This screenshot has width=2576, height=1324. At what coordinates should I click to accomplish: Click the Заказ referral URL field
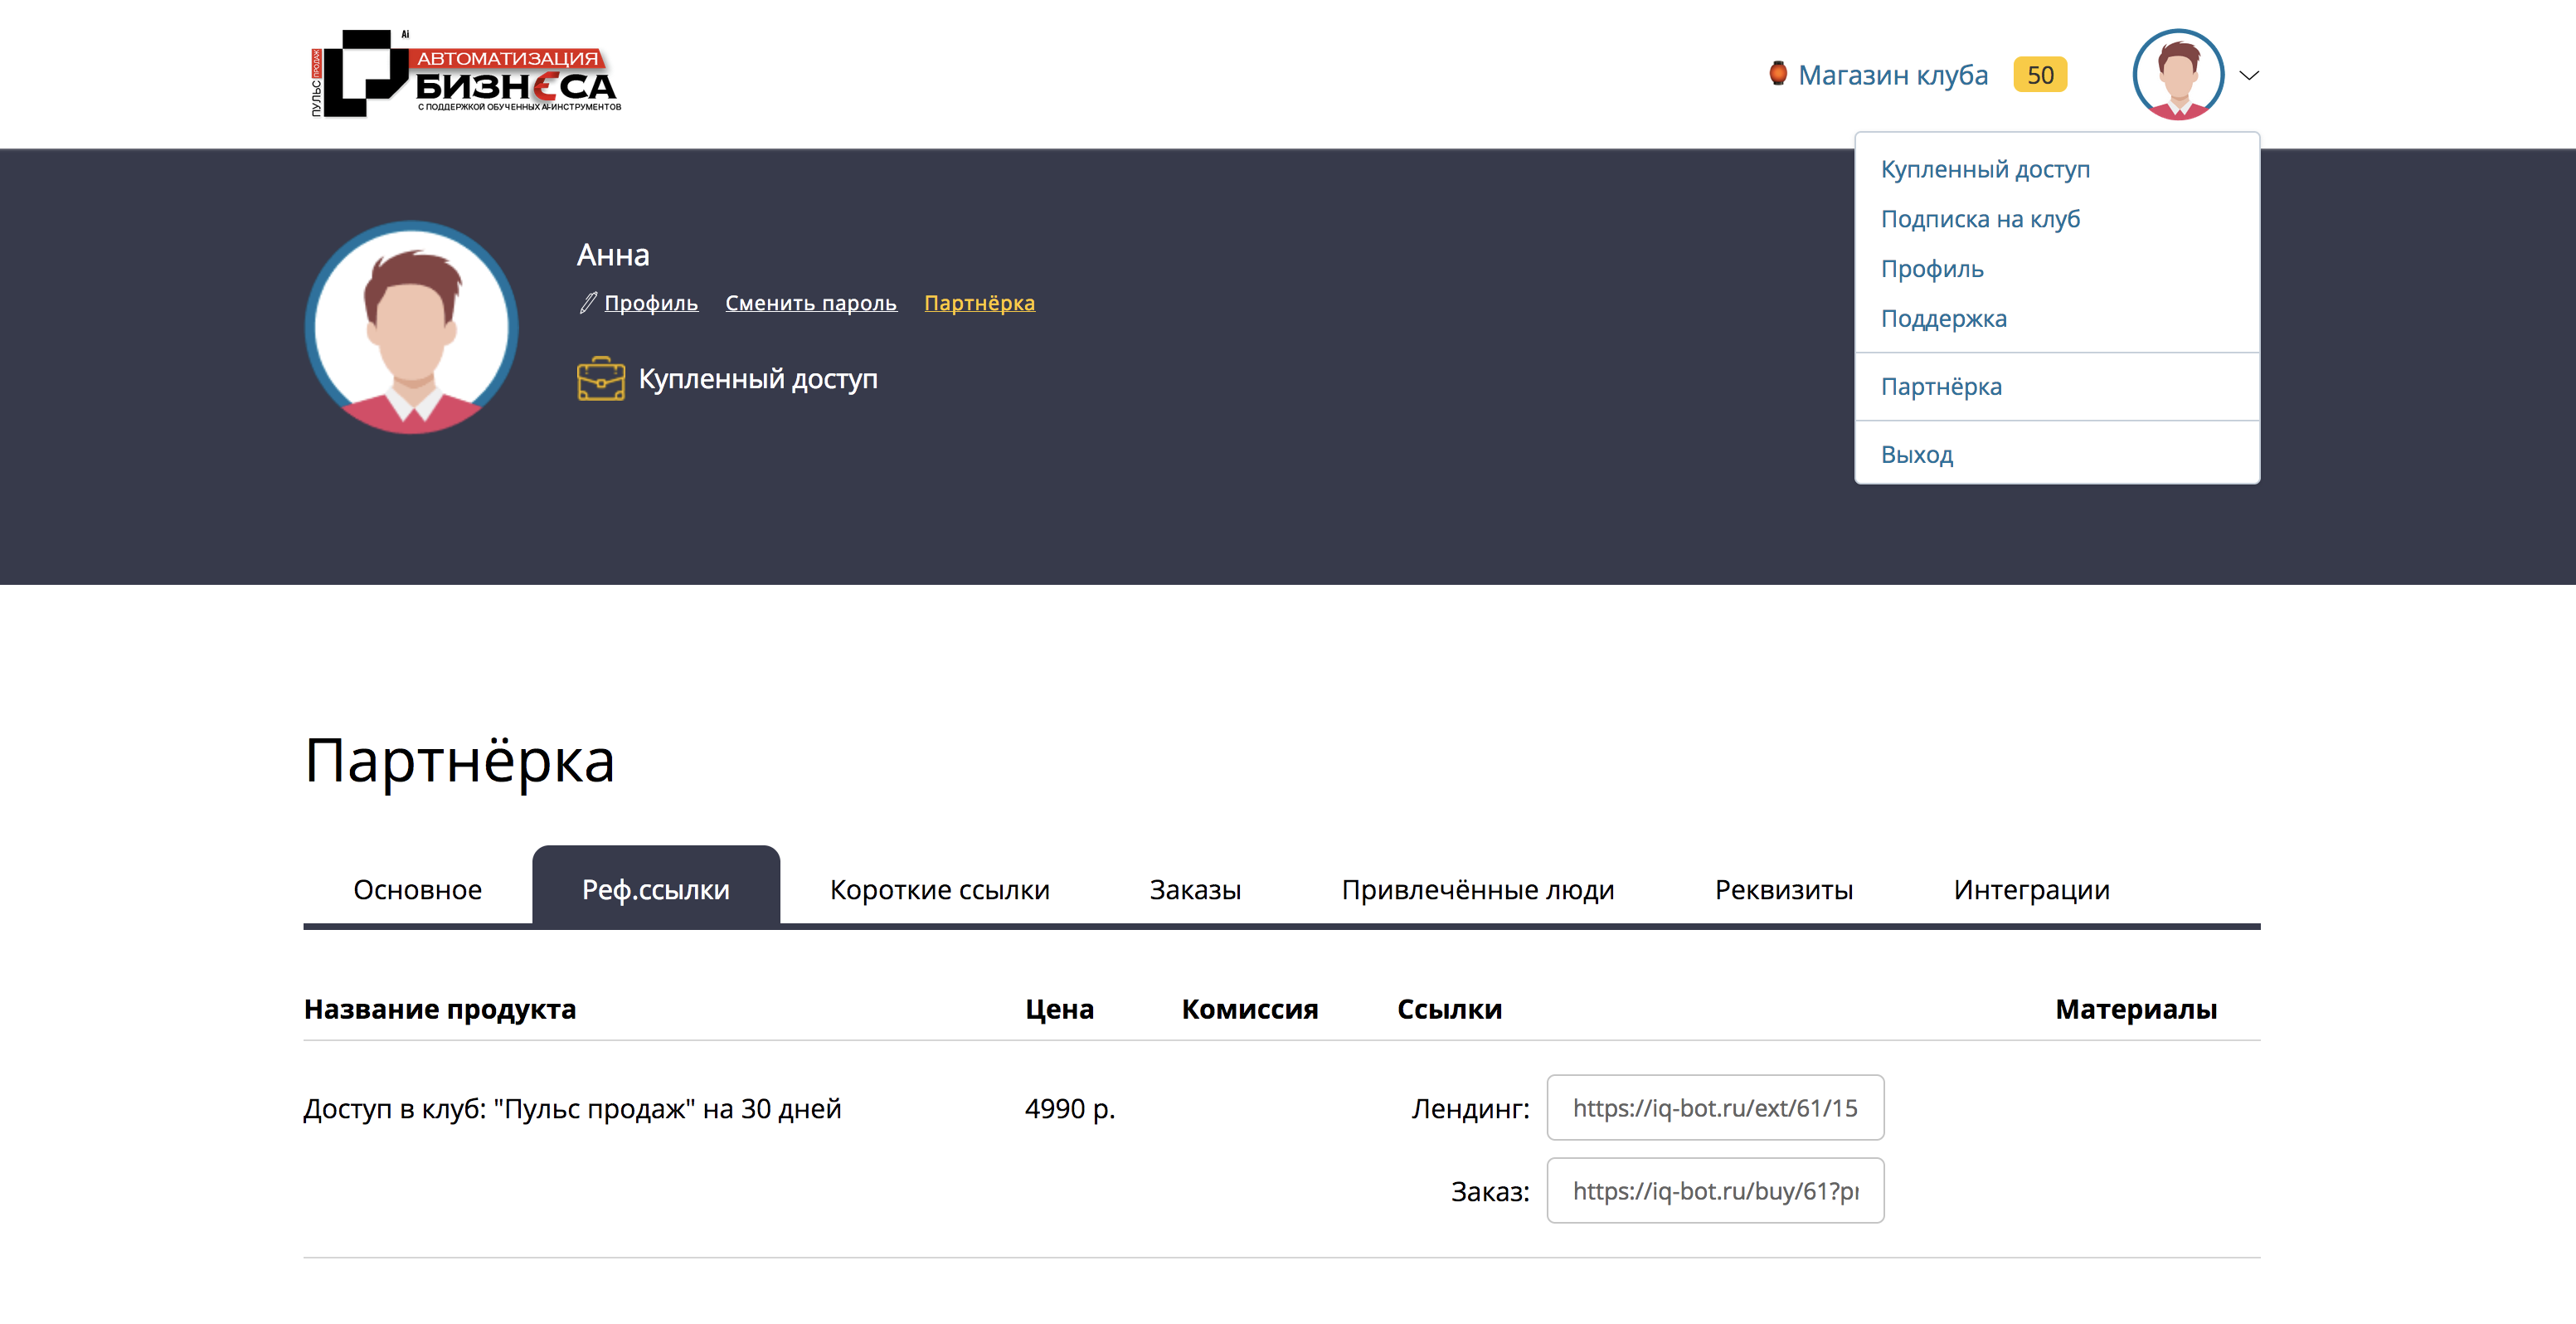(1714, 1191)
